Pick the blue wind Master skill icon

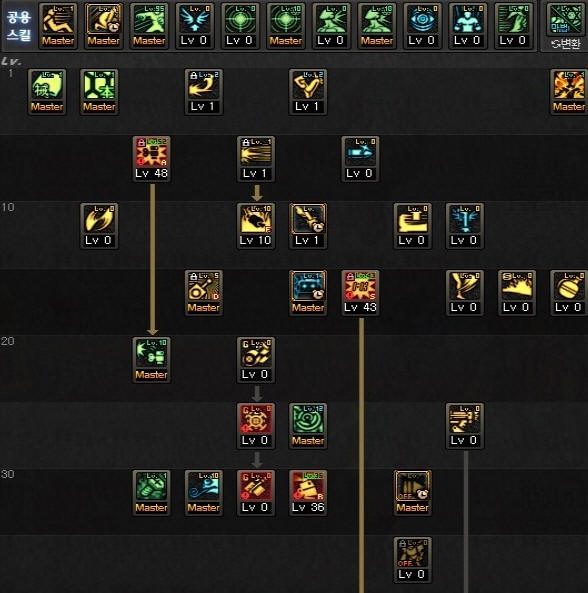[204, 493]
